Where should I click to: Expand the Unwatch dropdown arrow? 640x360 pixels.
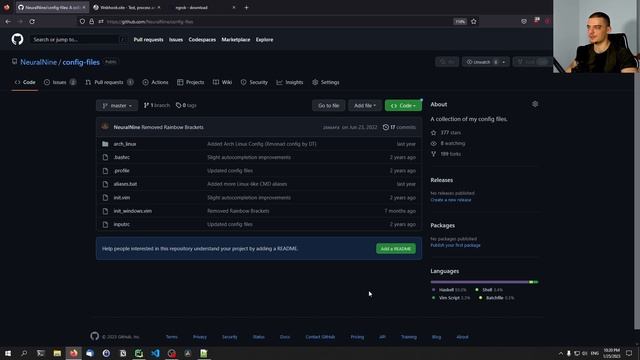pos(504,62)
